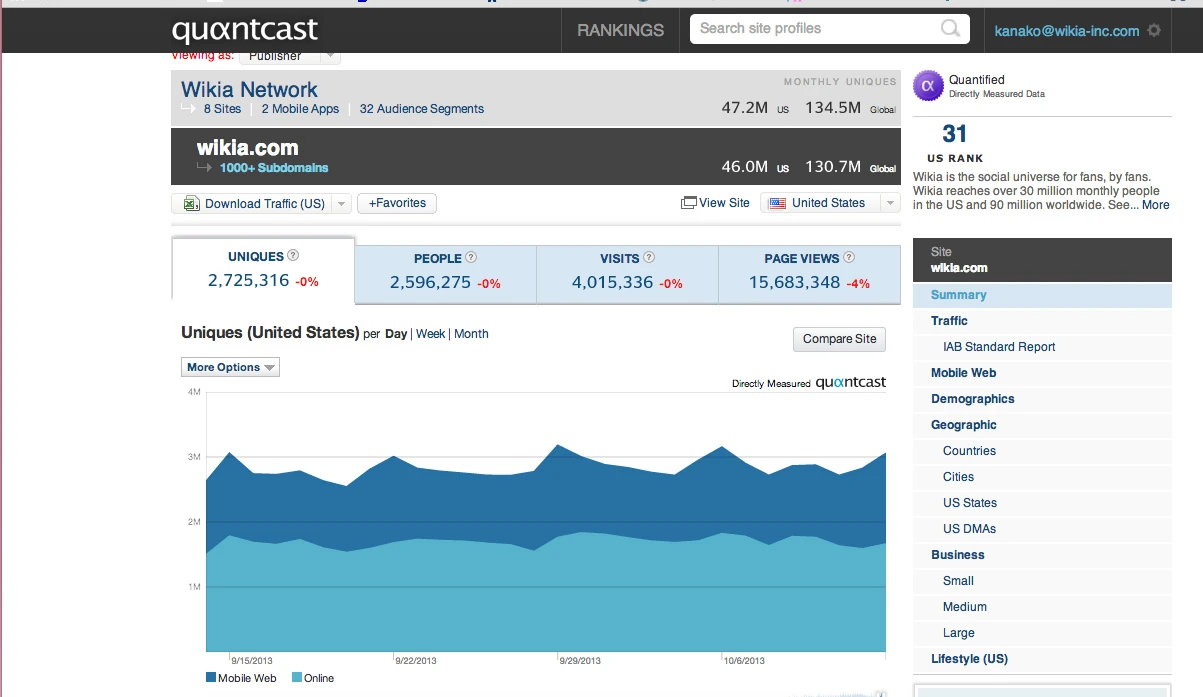Open the 32 Audience Segments link
Screen dimensions: 1203x697
point(421,109)
